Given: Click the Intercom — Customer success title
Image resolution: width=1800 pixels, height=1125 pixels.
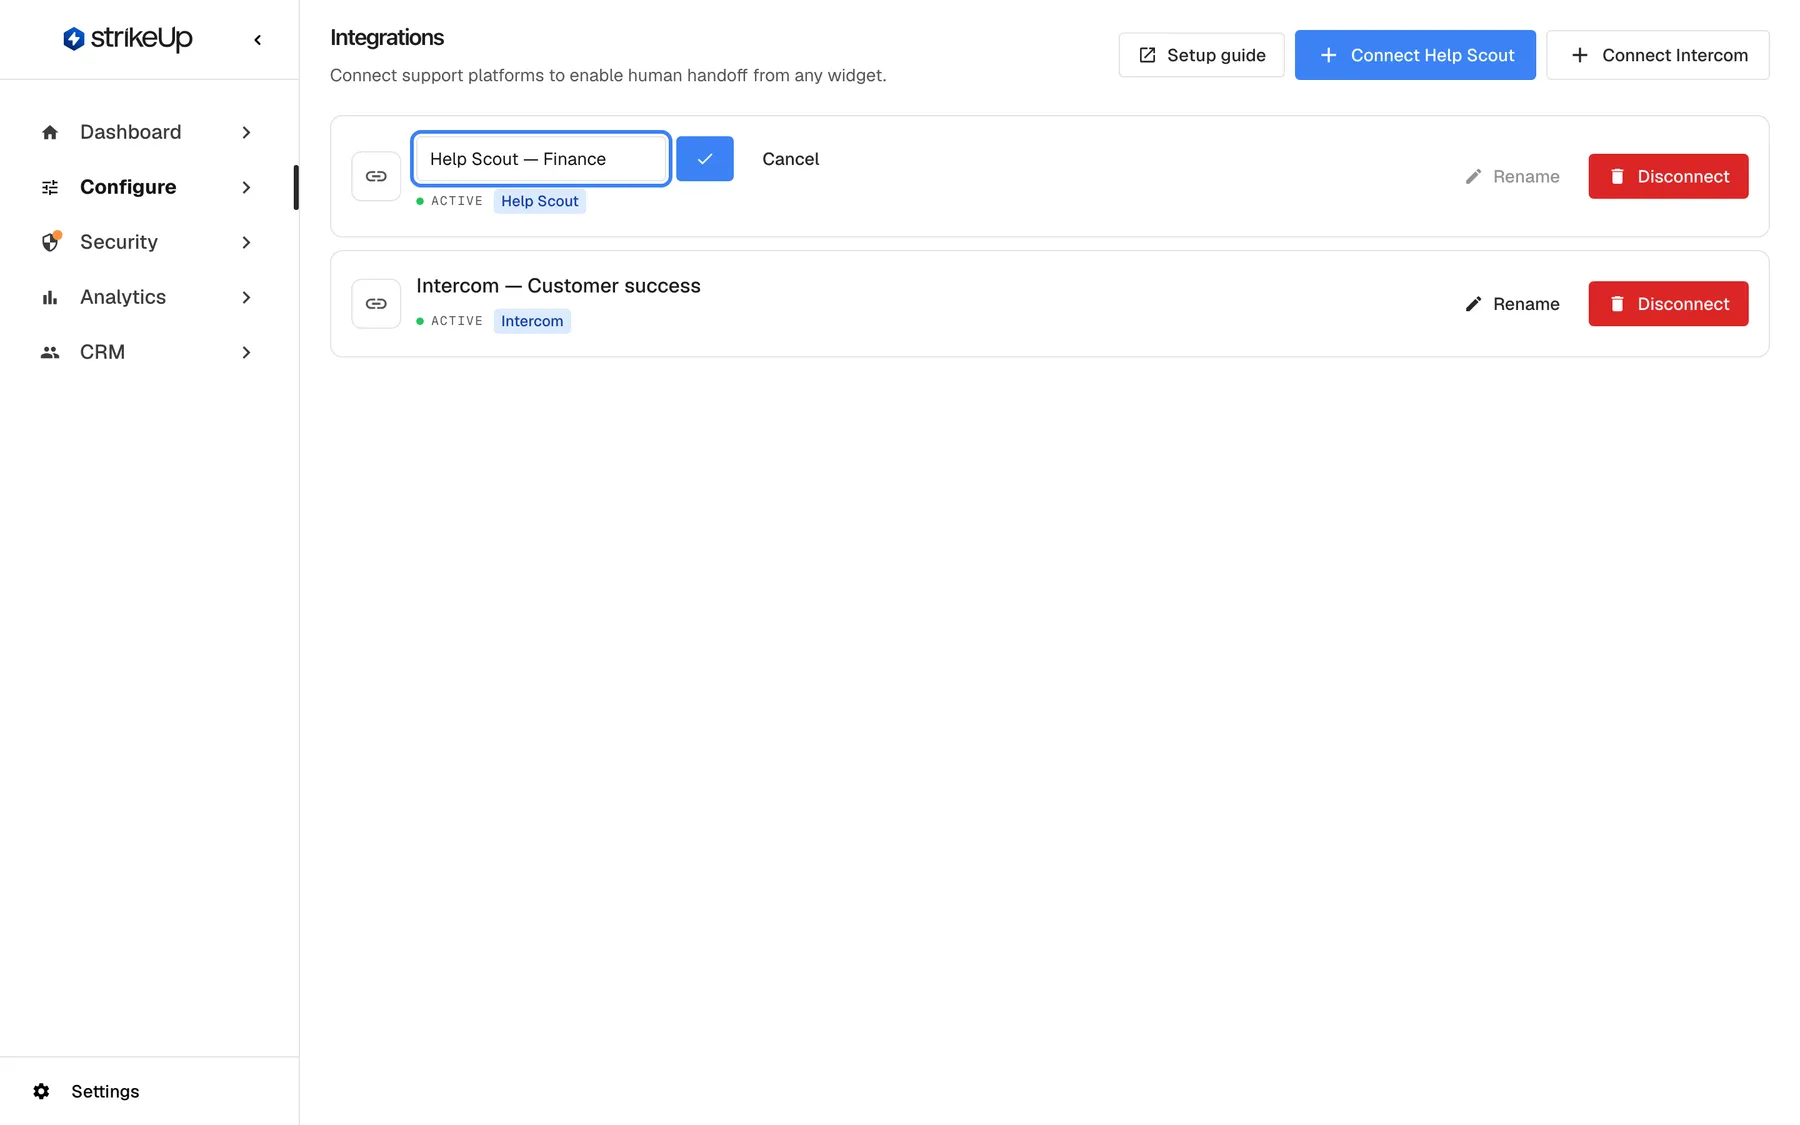Looking at the screenshot, I should 558,286.
